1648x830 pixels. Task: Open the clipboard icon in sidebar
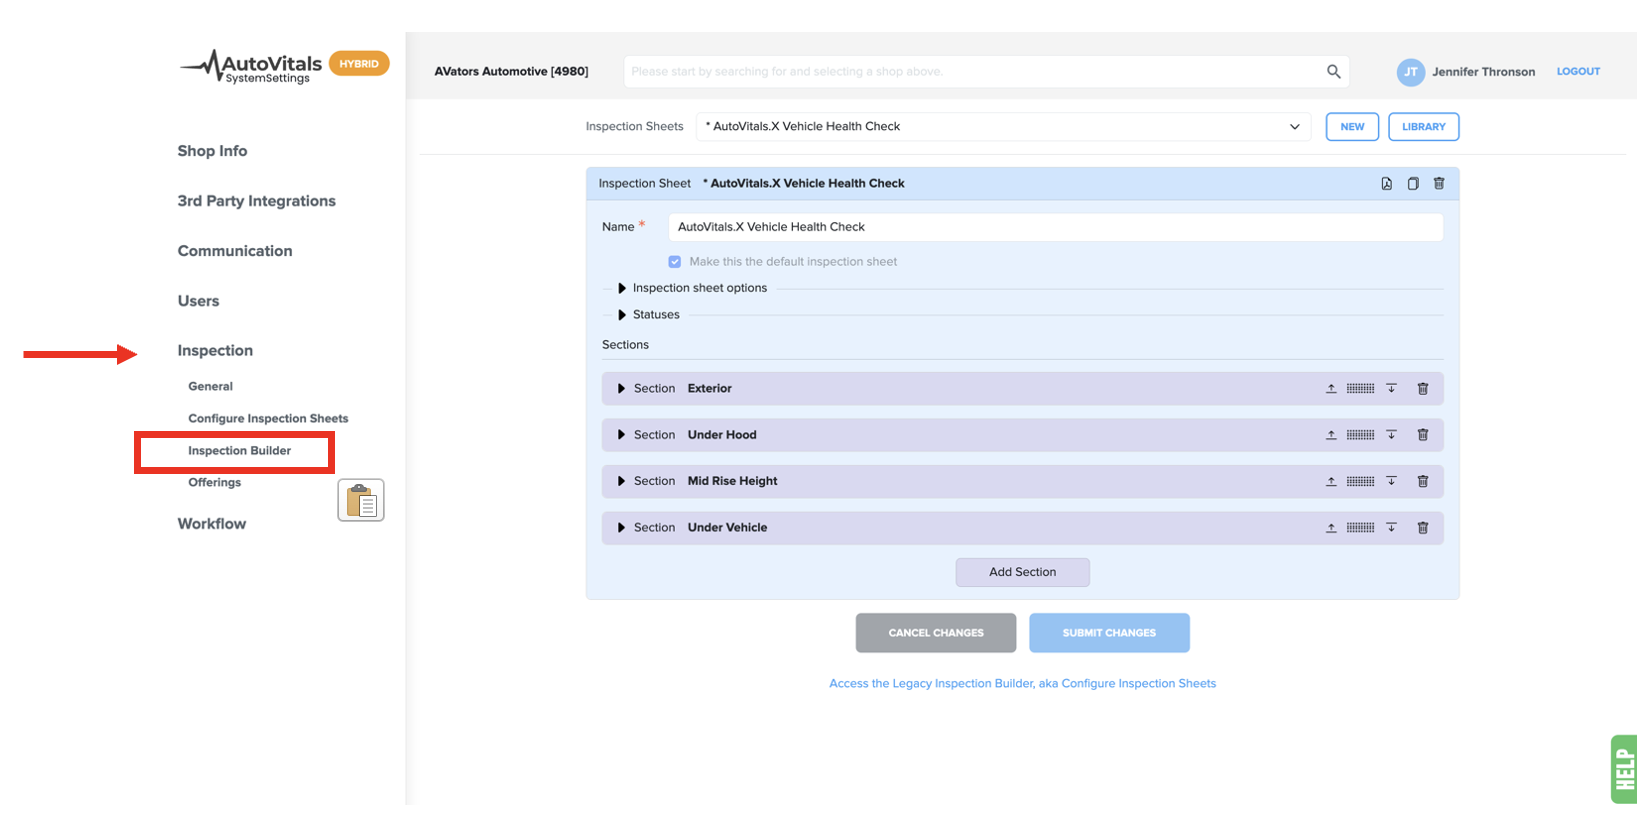click(x=361, y=500)
